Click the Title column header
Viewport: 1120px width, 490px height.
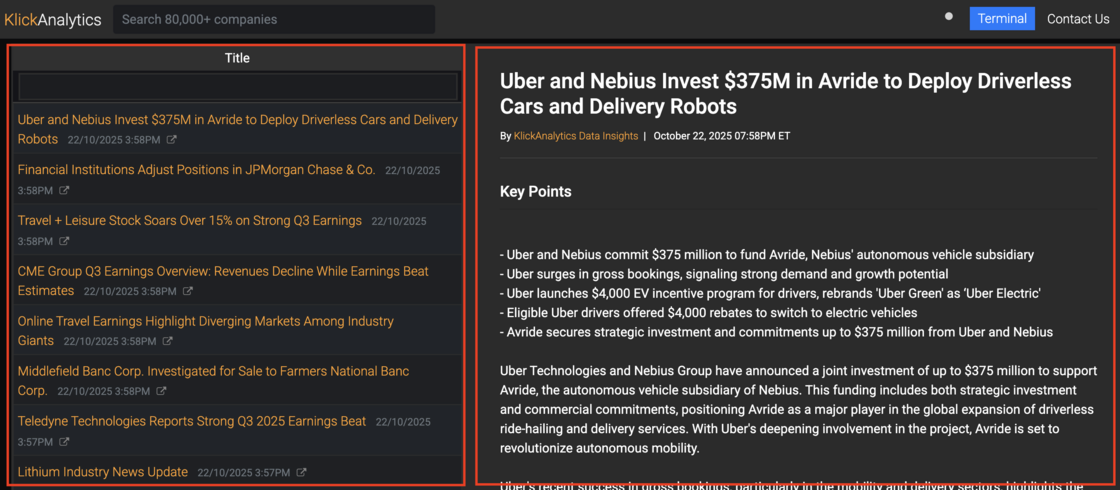coord(237,58)
